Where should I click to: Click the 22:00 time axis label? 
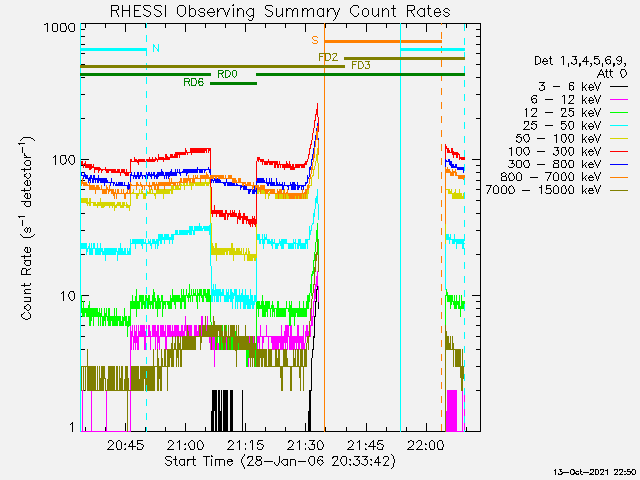point(426,445)
